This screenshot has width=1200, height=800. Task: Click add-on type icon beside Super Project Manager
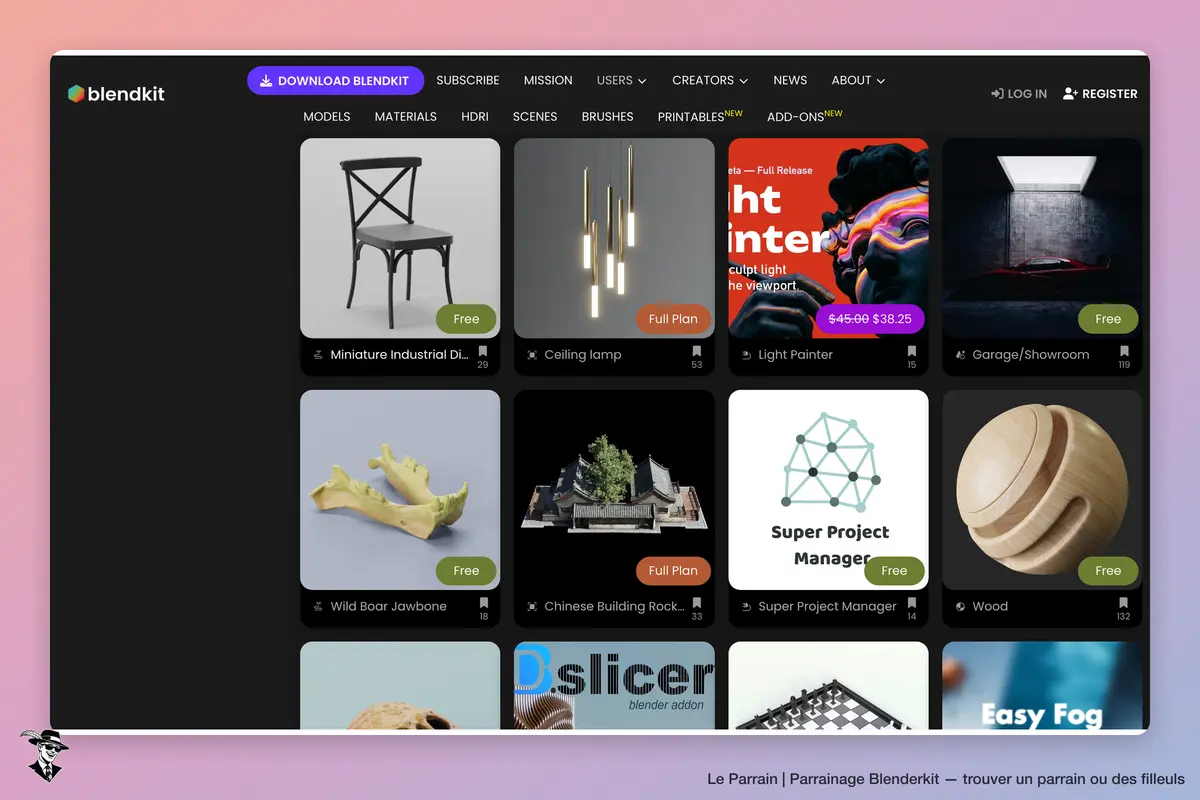coord(746,606)
